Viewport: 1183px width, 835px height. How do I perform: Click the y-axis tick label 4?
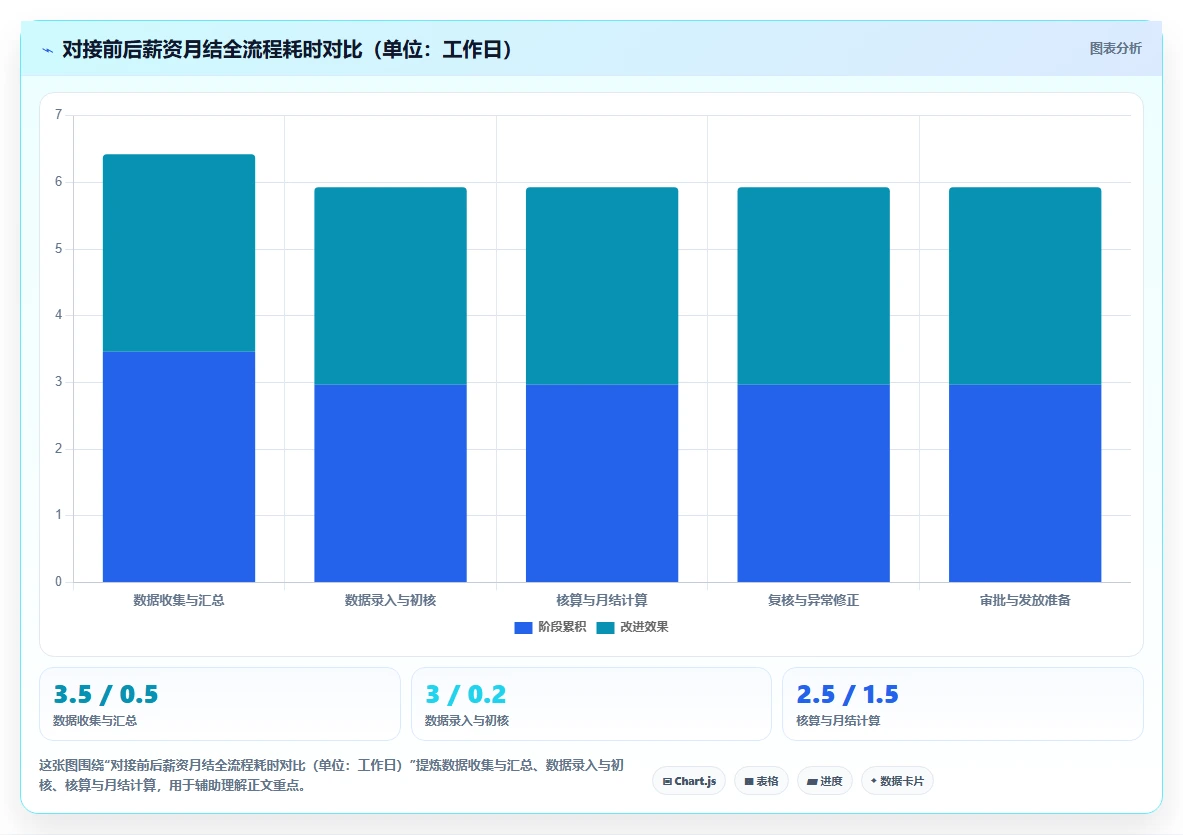click(58, 315)
